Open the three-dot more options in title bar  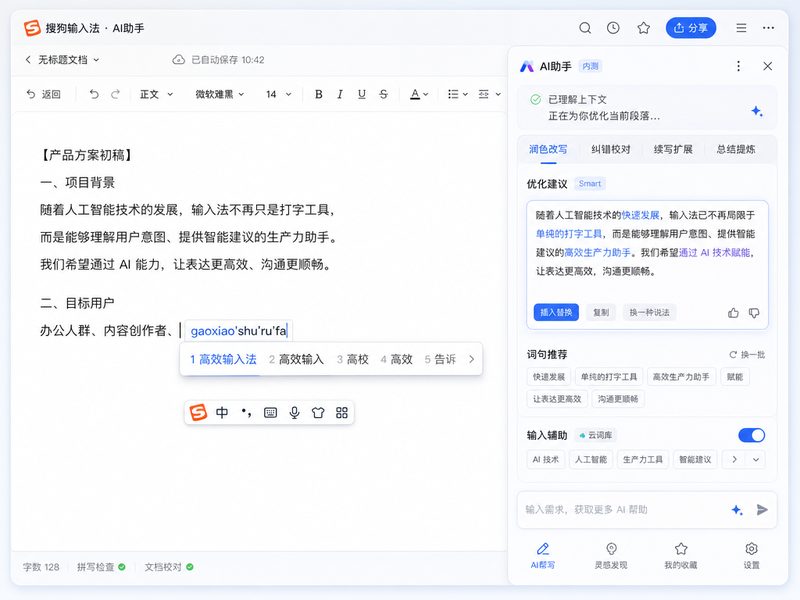click(x=768, y=28)
